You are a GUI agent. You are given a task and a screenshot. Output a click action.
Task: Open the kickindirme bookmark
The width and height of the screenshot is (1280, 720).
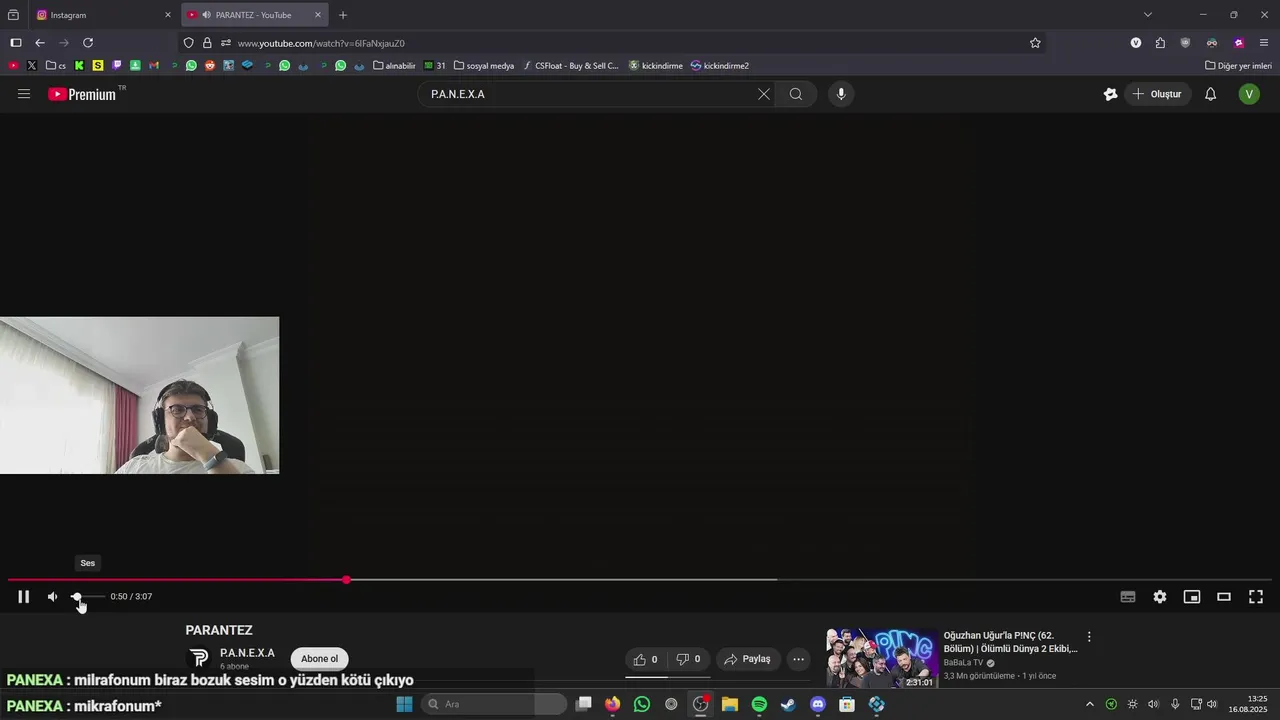[x=655, y=66]
